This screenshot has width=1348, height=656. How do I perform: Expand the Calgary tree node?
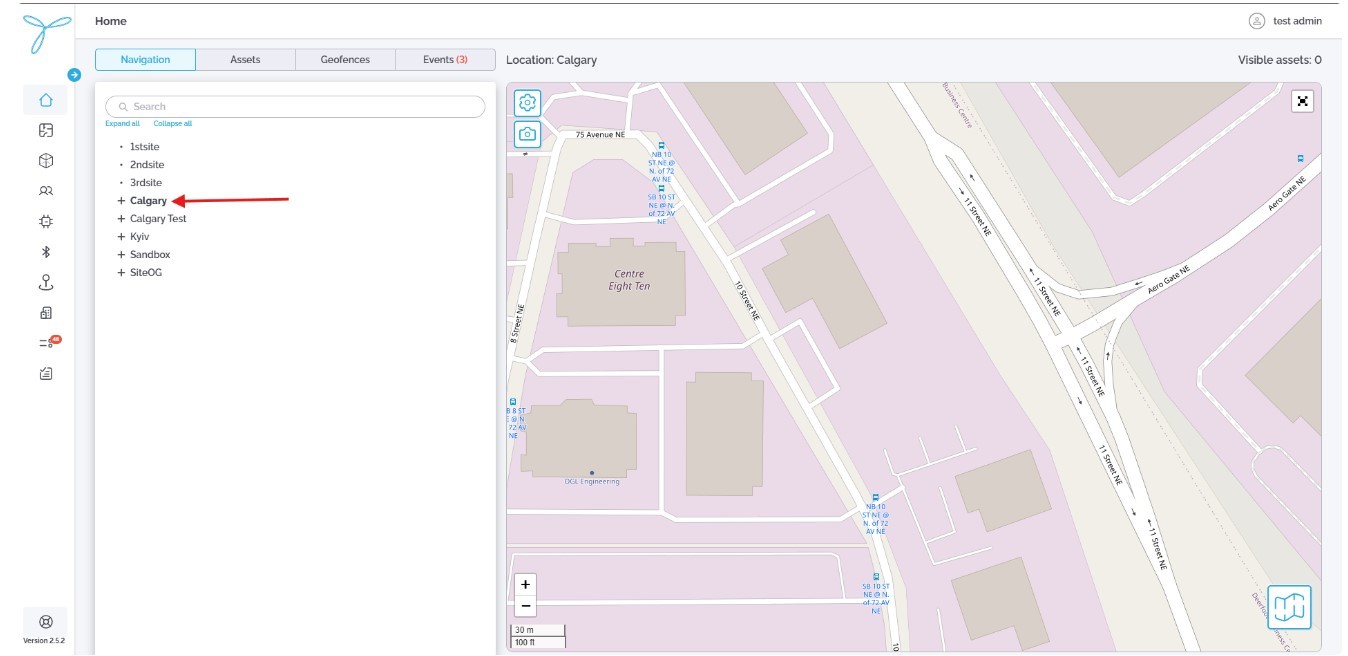pyautogui.click(x=121, y=201)
